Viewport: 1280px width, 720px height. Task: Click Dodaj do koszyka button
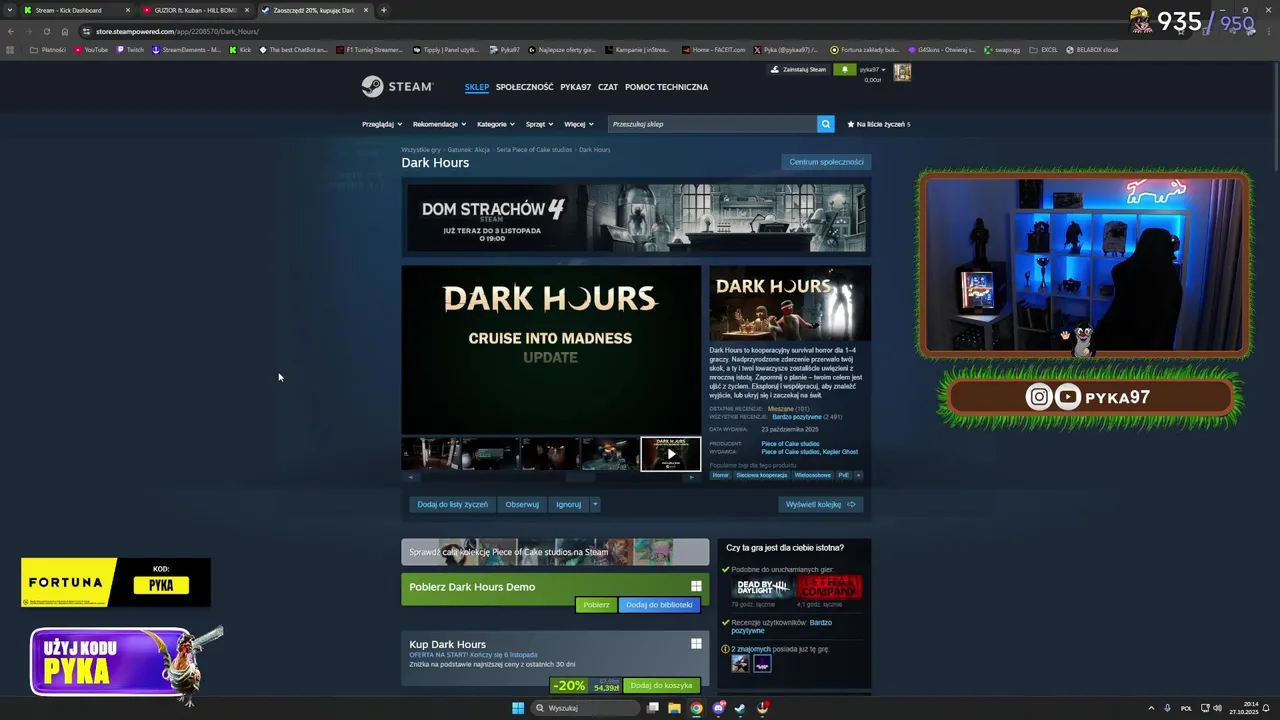[x=661, y=686]
